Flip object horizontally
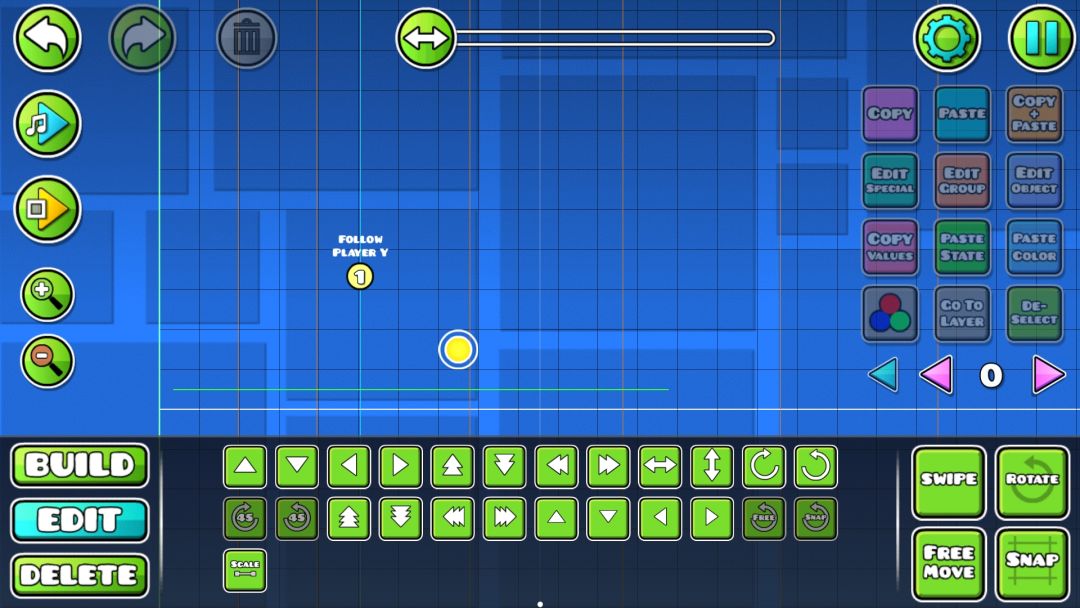Viewport: 1080px width, 608px height. click(660, 466)
